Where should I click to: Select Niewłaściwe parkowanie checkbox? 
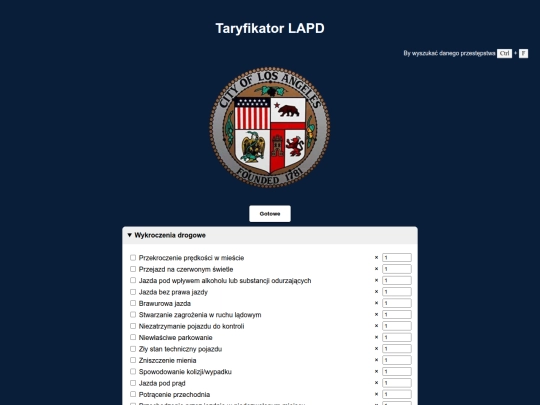click(133, 337)
